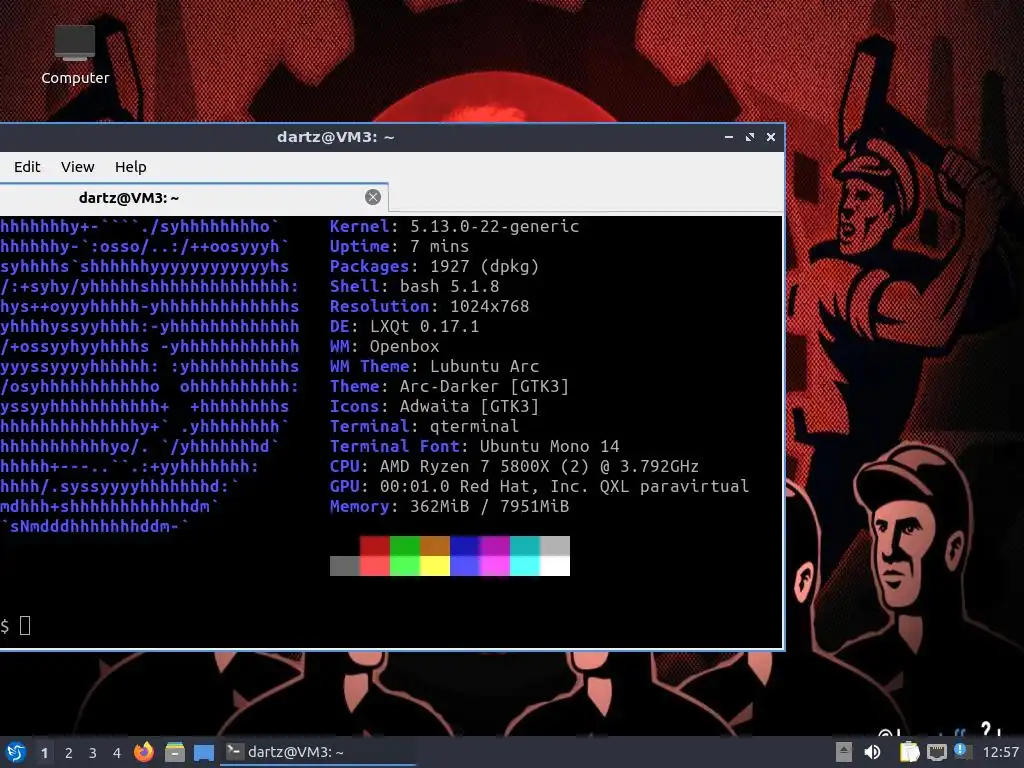The image size is (1024, 768).
Task: Click the red color block in neofetch palette
Action: point(375,546)
